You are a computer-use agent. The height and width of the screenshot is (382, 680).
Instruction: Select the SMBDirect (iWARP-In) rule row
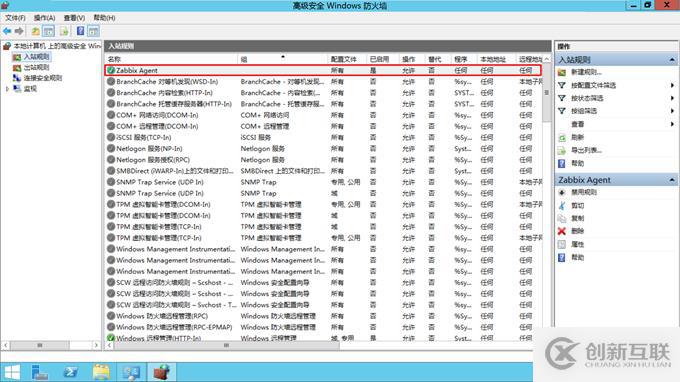[323, 171]
